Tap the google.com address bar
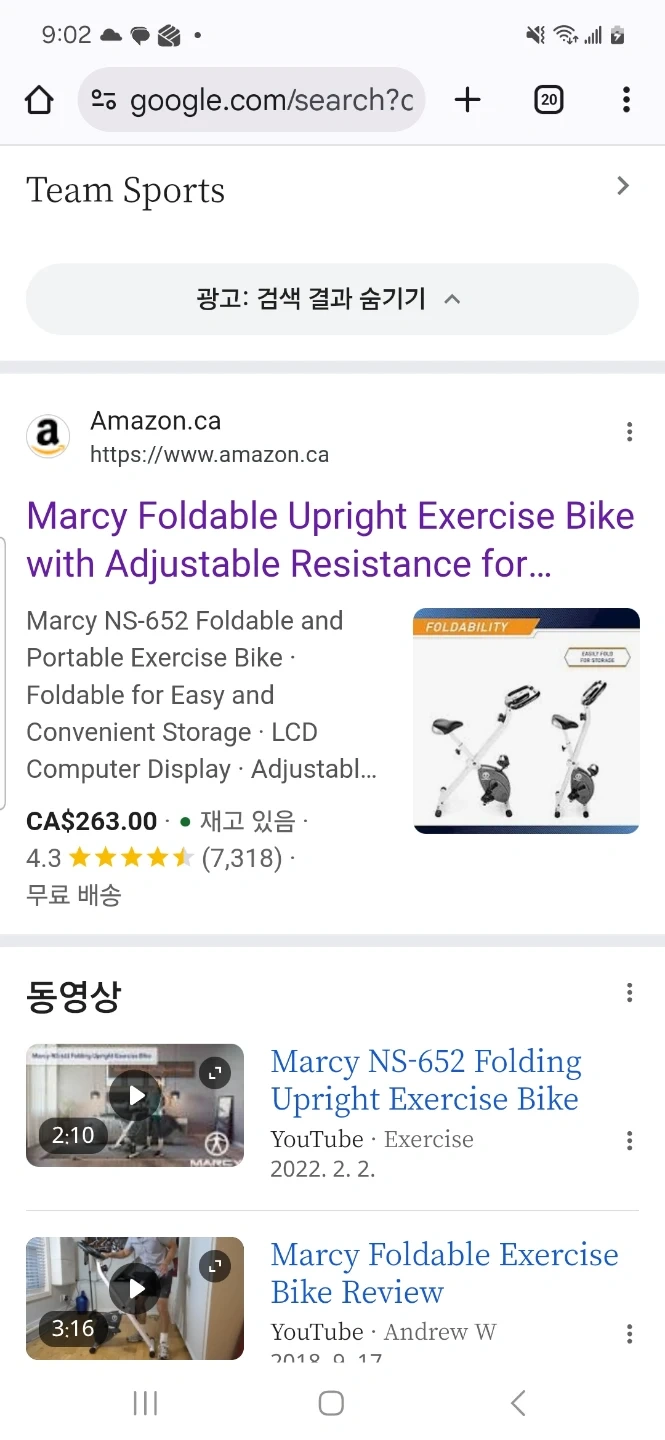Viewport: 665px width, 1440px height. (270, 100)
